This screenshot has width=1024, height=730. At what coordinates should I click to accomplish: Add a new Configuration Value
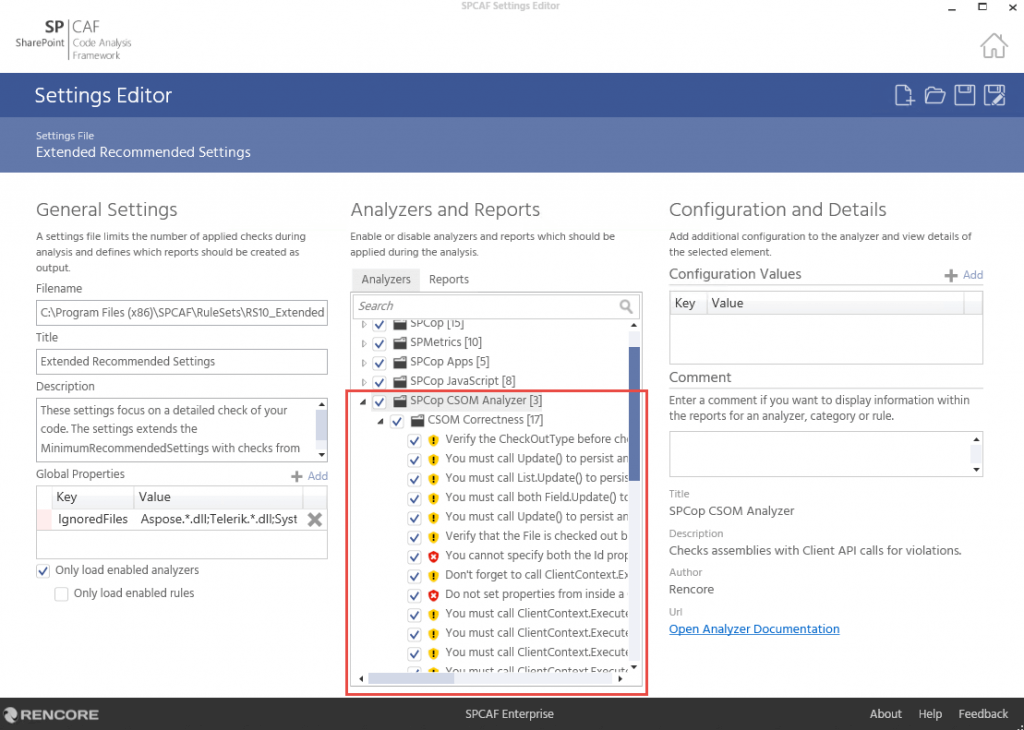[964, 275]
